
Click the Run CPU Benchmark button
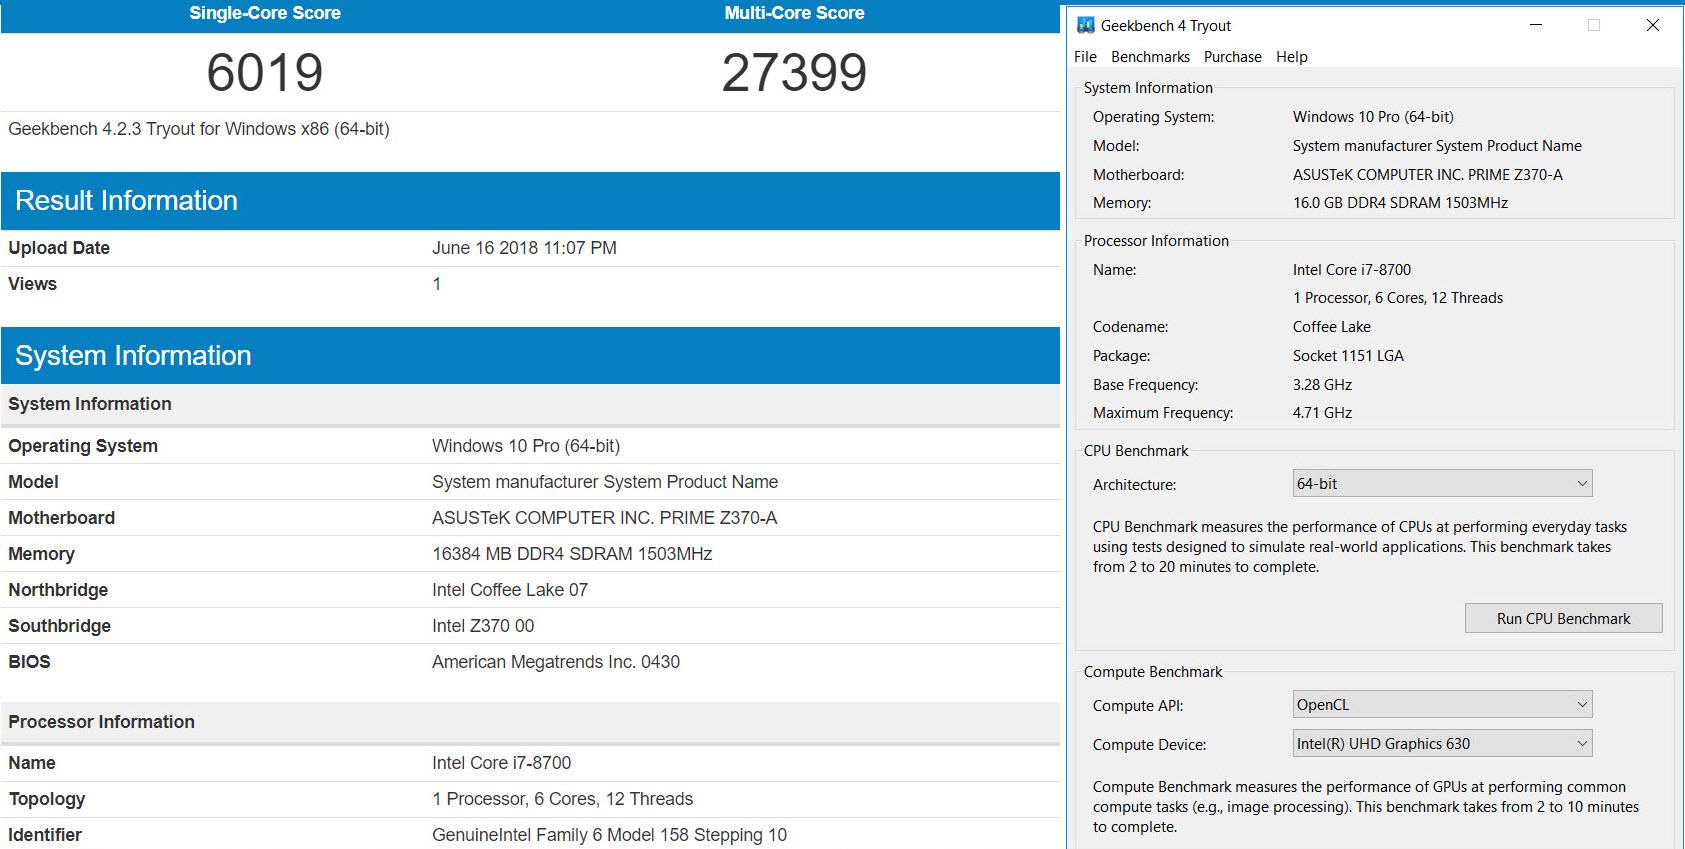point(1563,619)
